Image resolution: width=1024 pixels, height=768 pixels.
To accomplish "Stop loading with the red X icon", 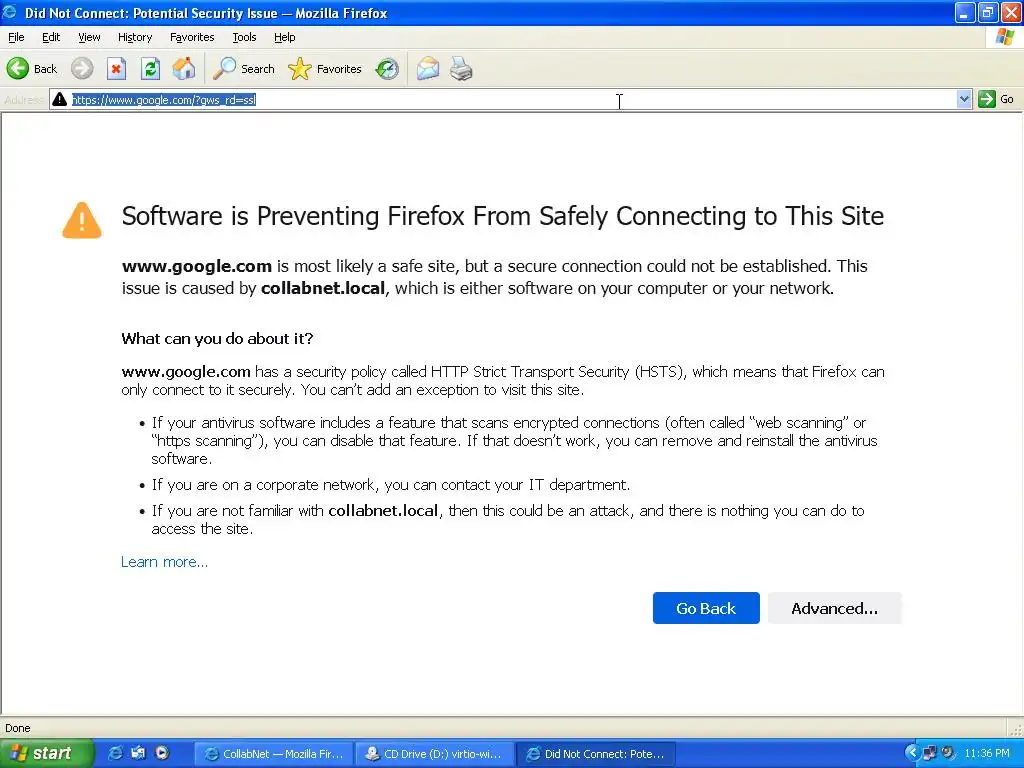I will (x=116, y=69).
